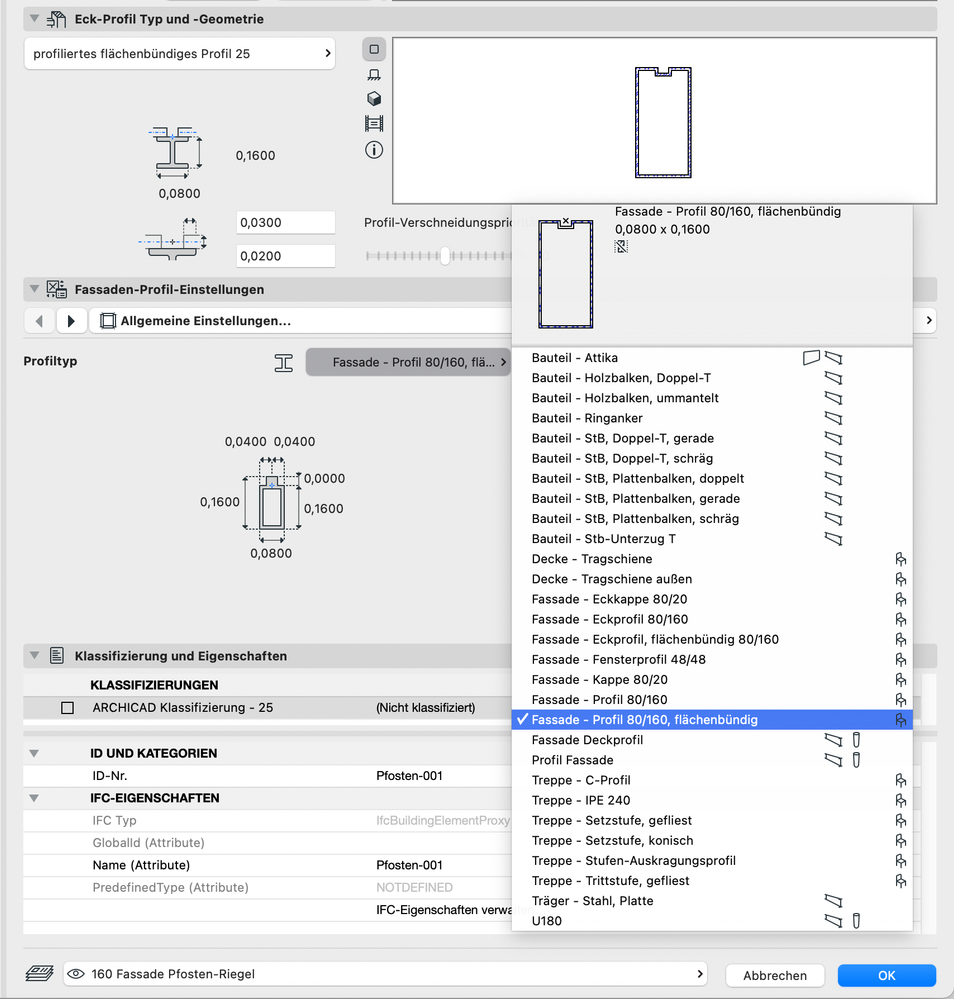Click the Eck-Profil section header icon
This screenshot has width=954, height=999.
coord(56,19)
